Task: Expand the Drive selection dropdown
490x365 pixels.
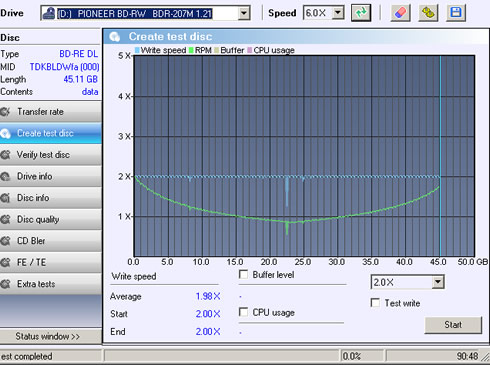Action: pos(244,13)
